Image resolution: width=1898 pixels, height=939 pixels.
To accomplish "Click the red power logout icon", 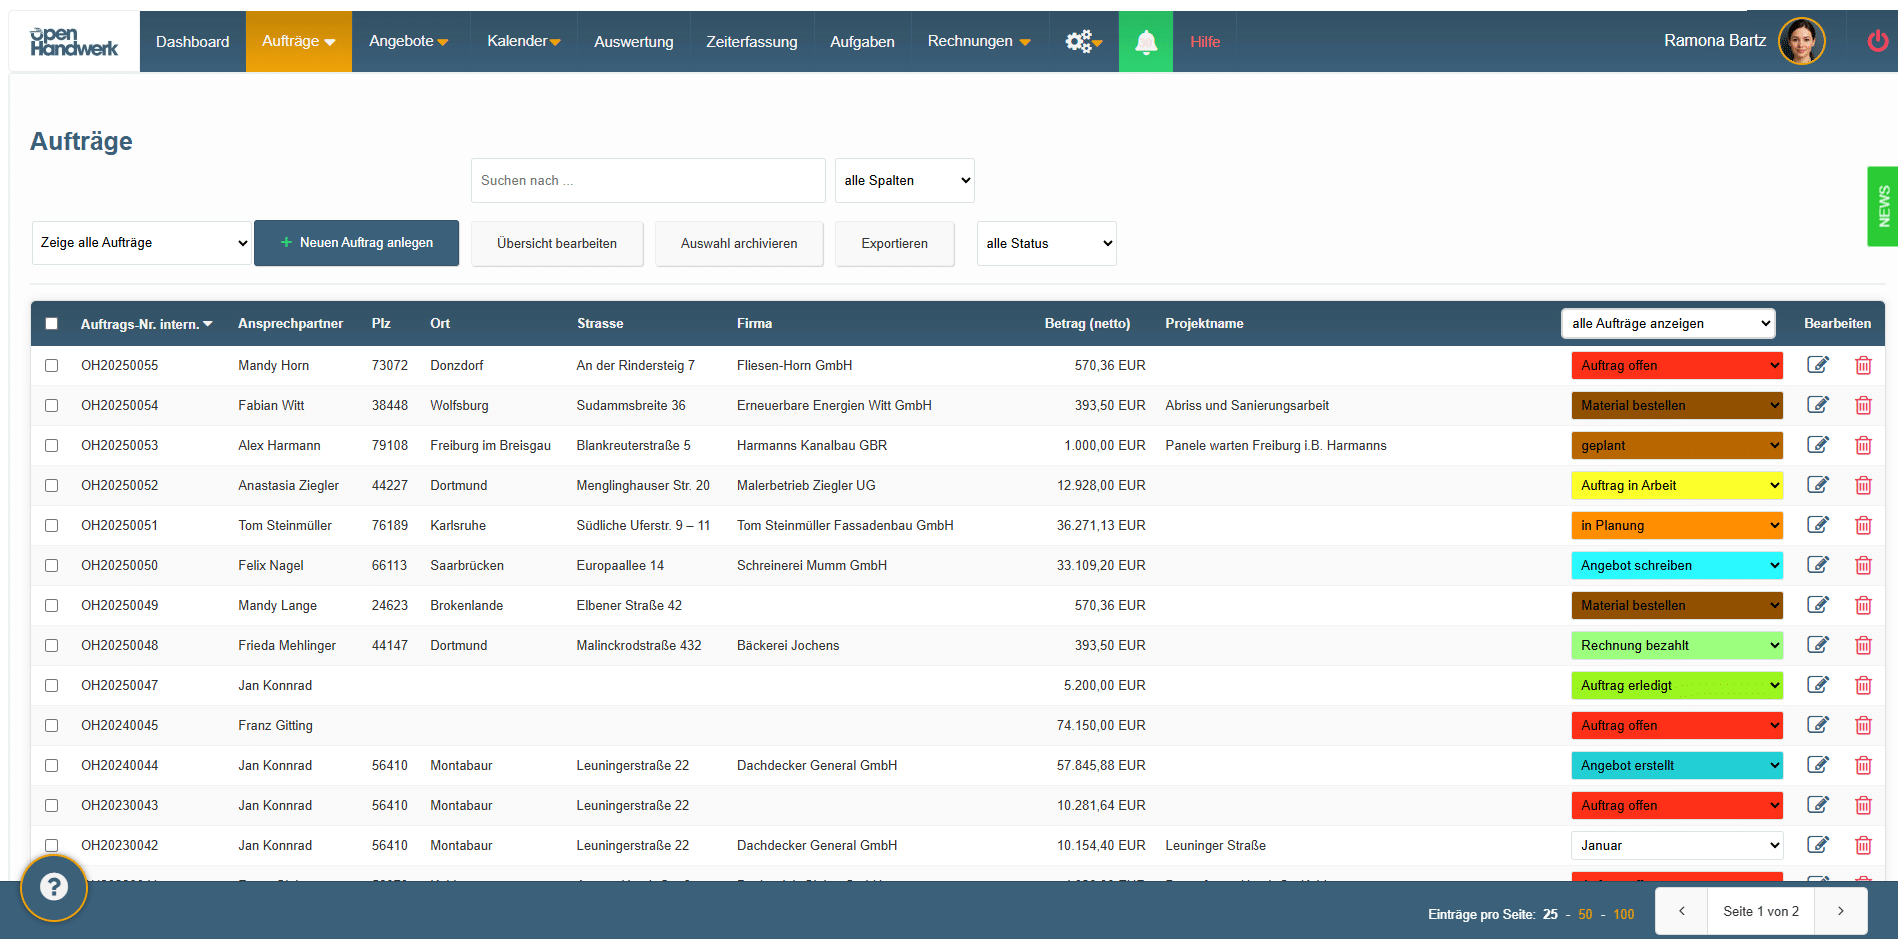I will click(1877, 41).
